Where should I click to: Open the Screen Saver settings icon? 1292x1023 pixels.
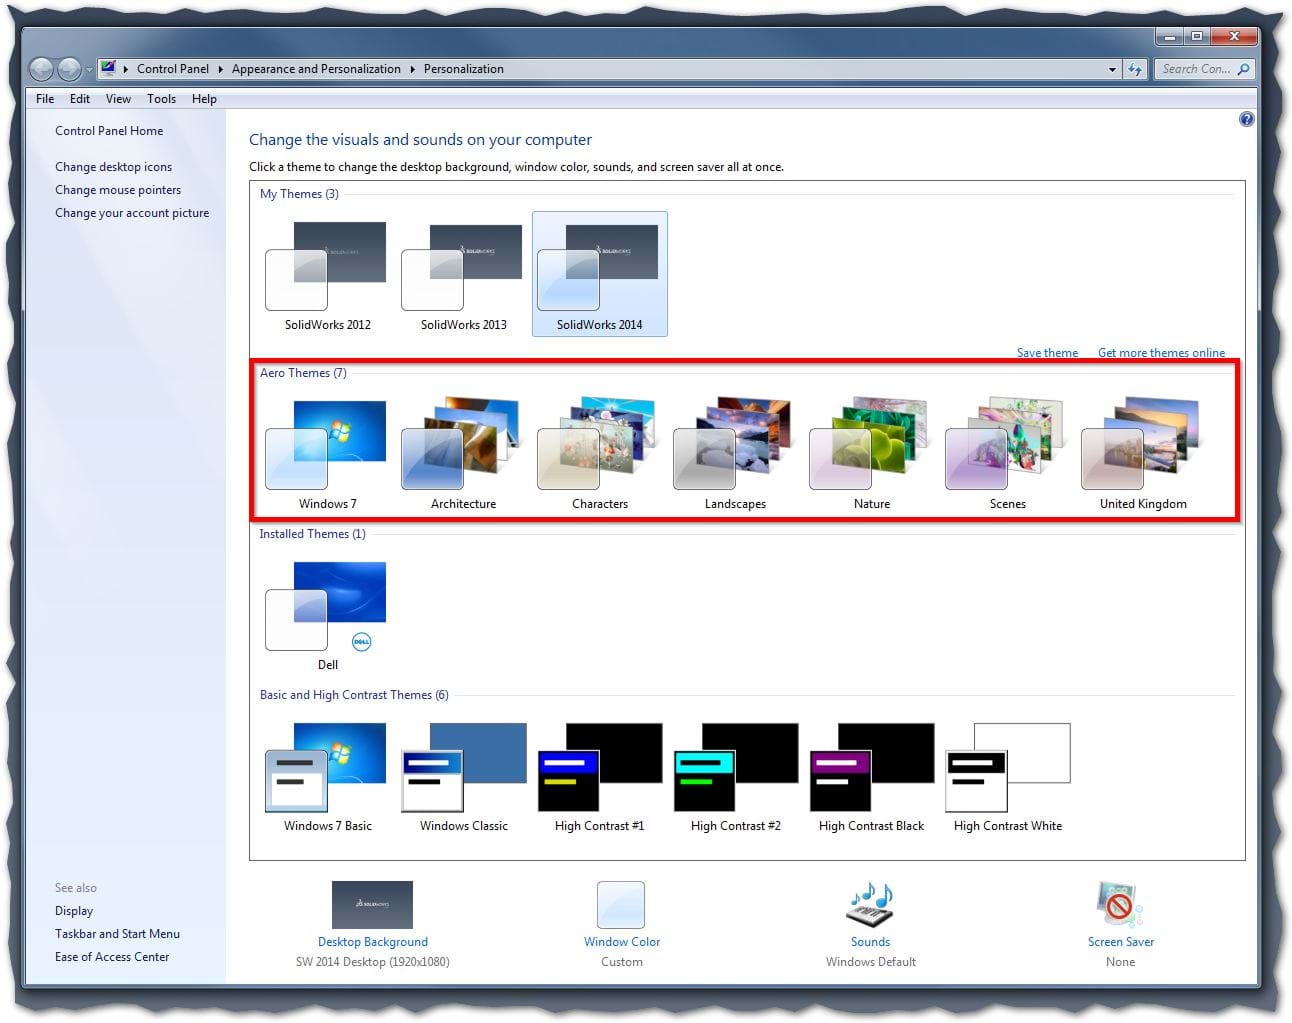[x=1120, y=906]
